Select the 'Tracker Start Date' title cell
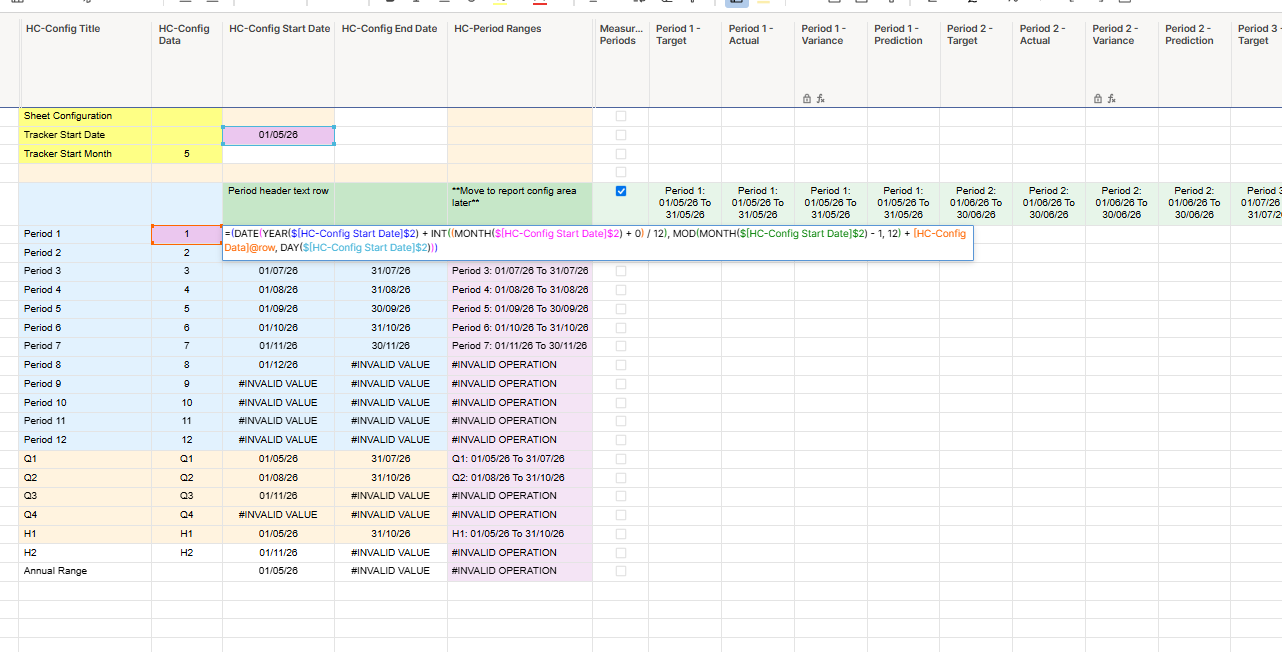1282x652 pixels. [85, 135]
